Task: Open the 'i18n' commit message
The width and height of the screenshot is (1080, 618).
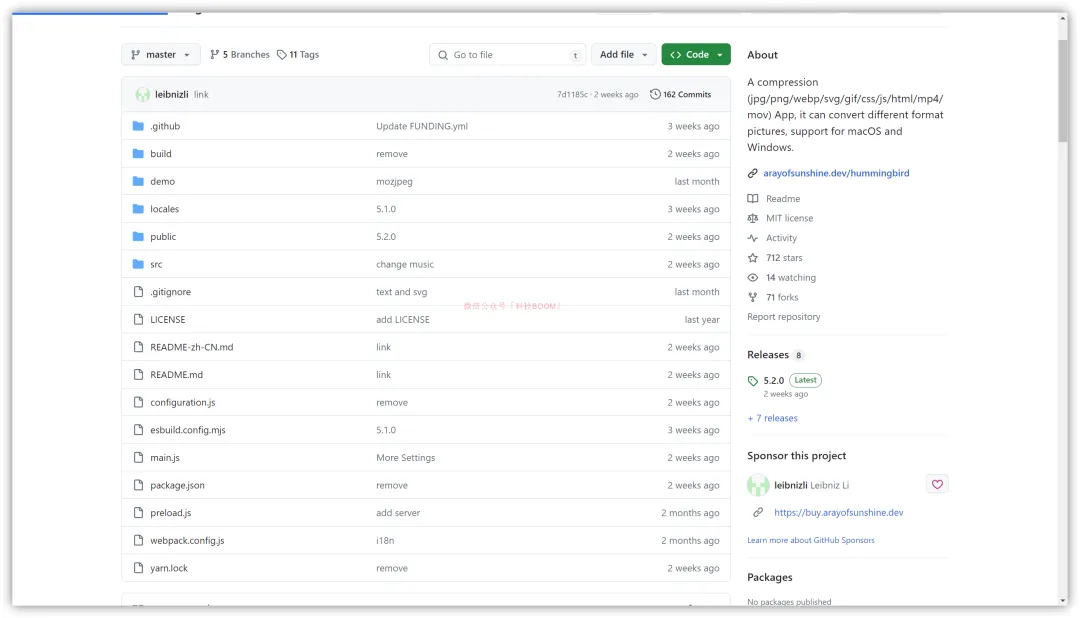Action: (385, 540)
